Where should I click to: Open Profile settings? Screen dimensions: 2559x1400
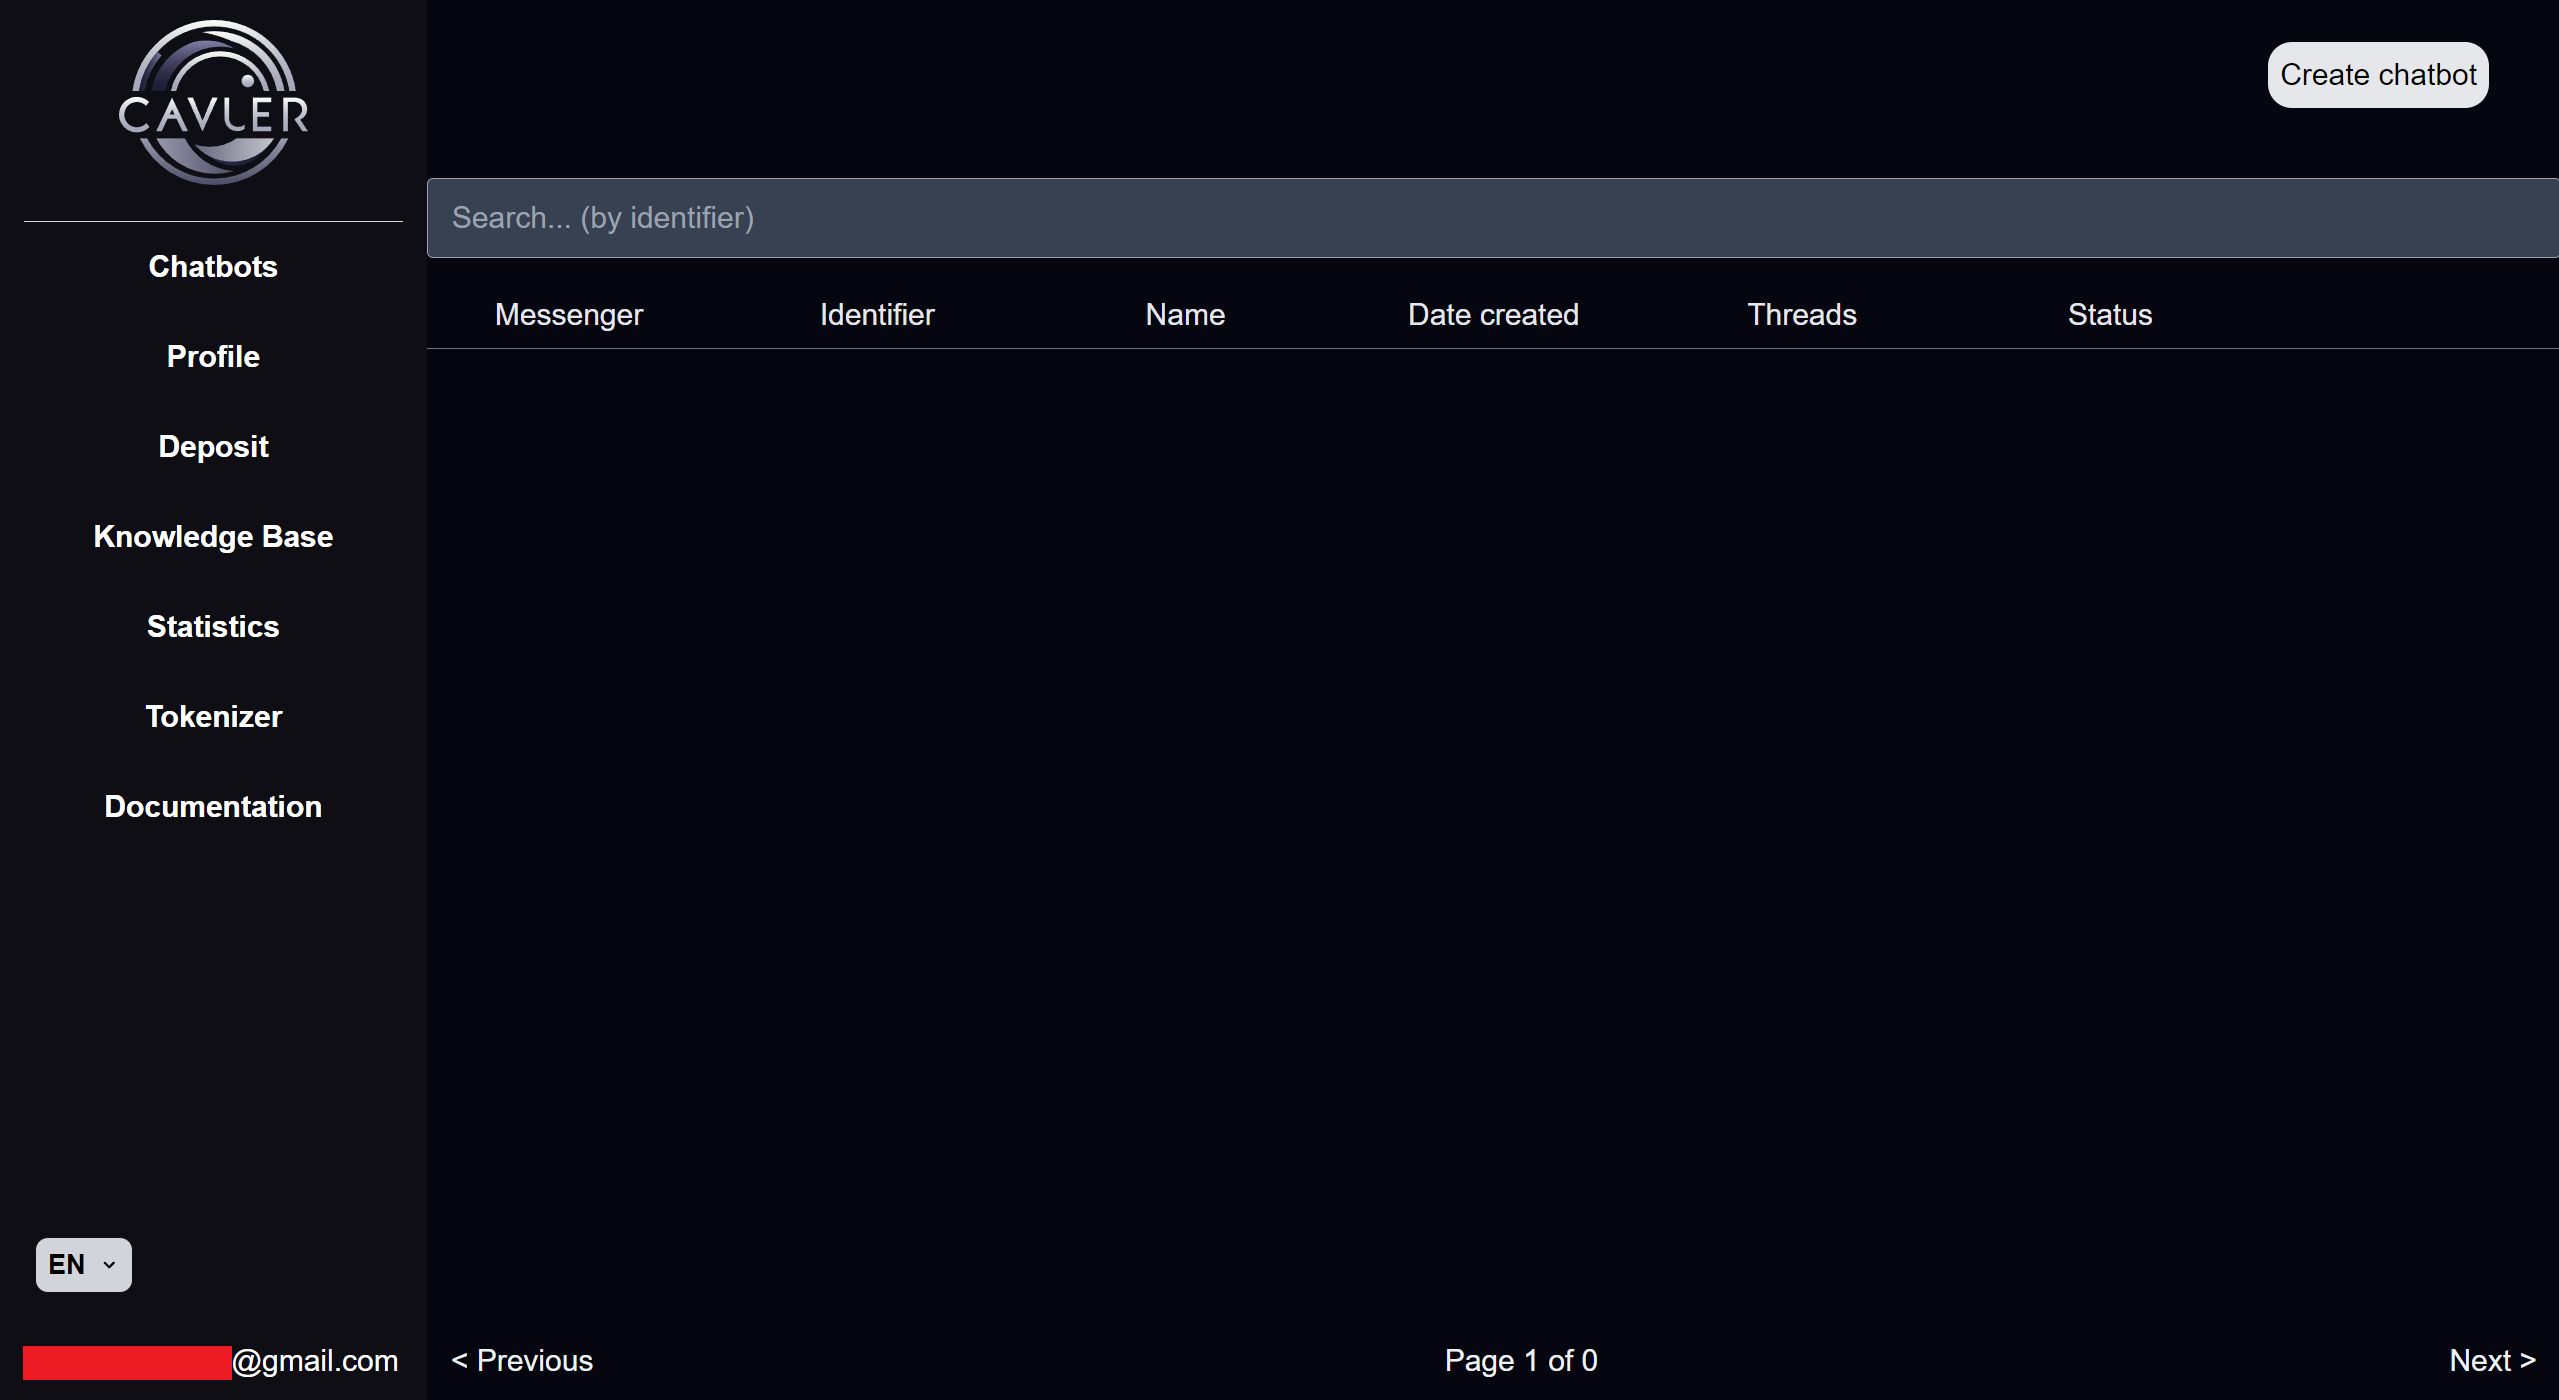[212, 357]
